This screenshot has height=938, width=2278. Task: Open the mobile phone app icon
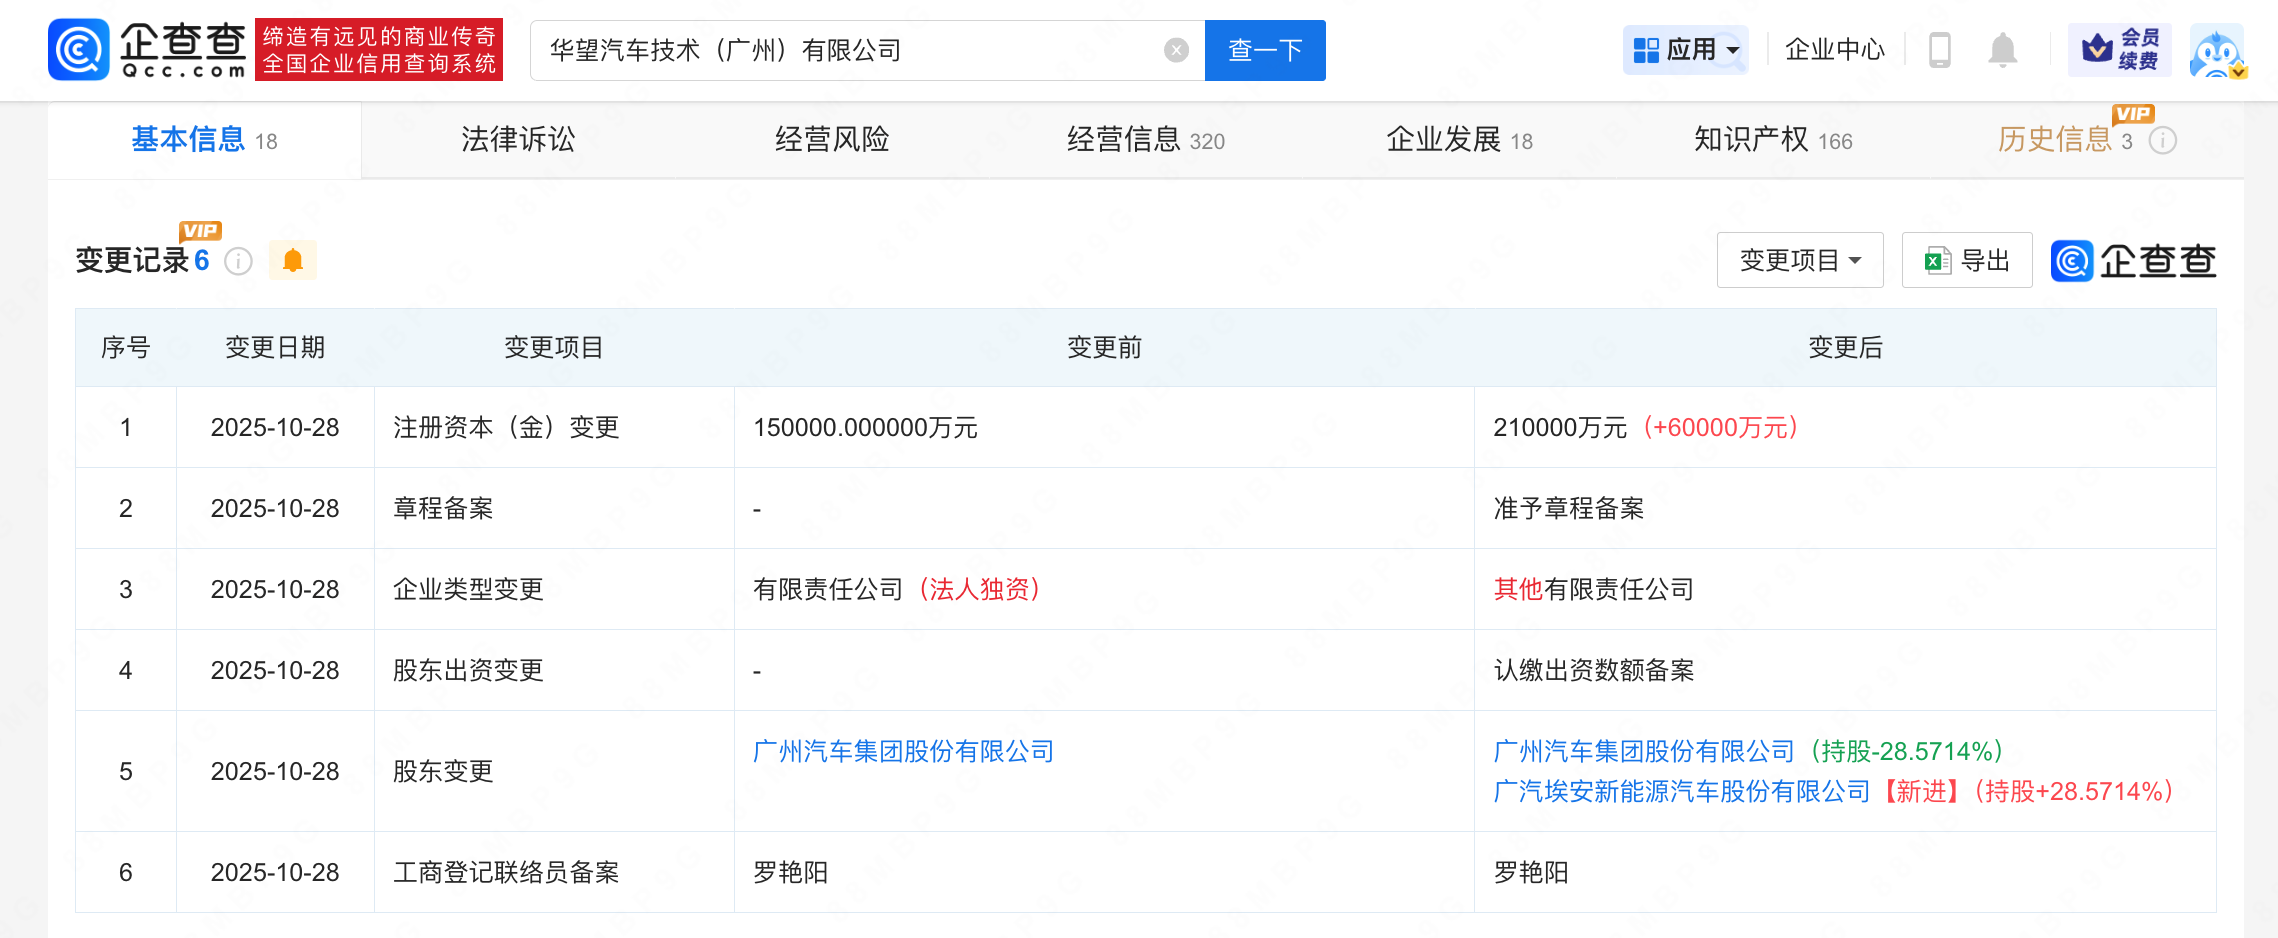click(1939, 50)
